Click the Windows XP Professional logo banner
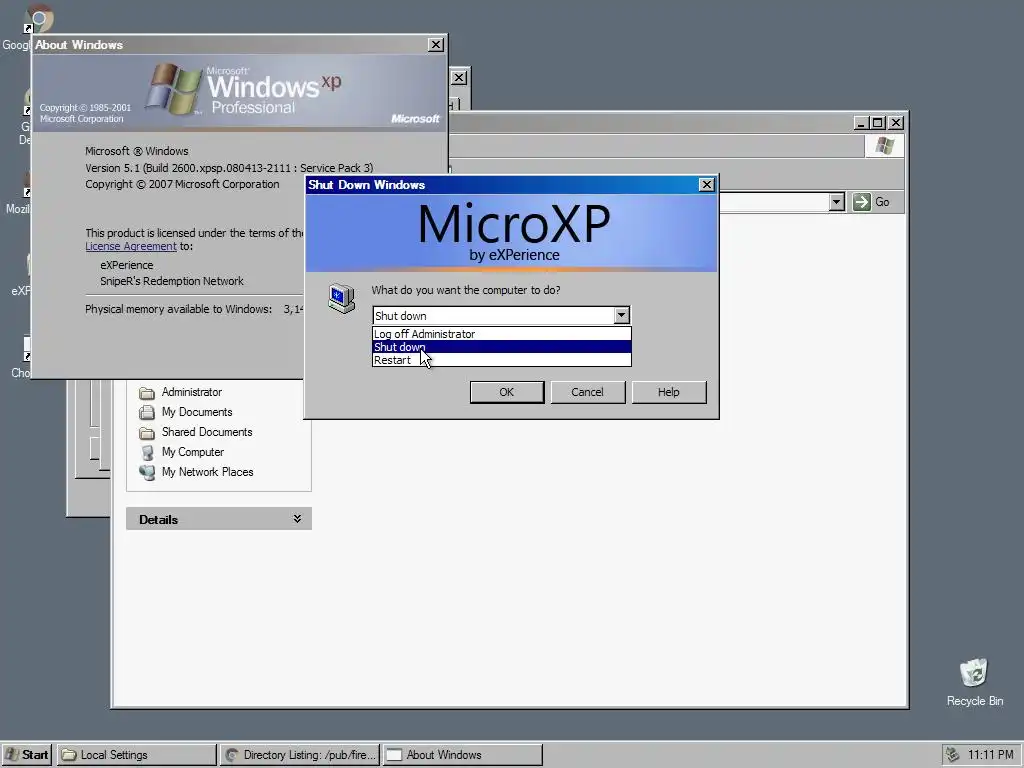 240,92
